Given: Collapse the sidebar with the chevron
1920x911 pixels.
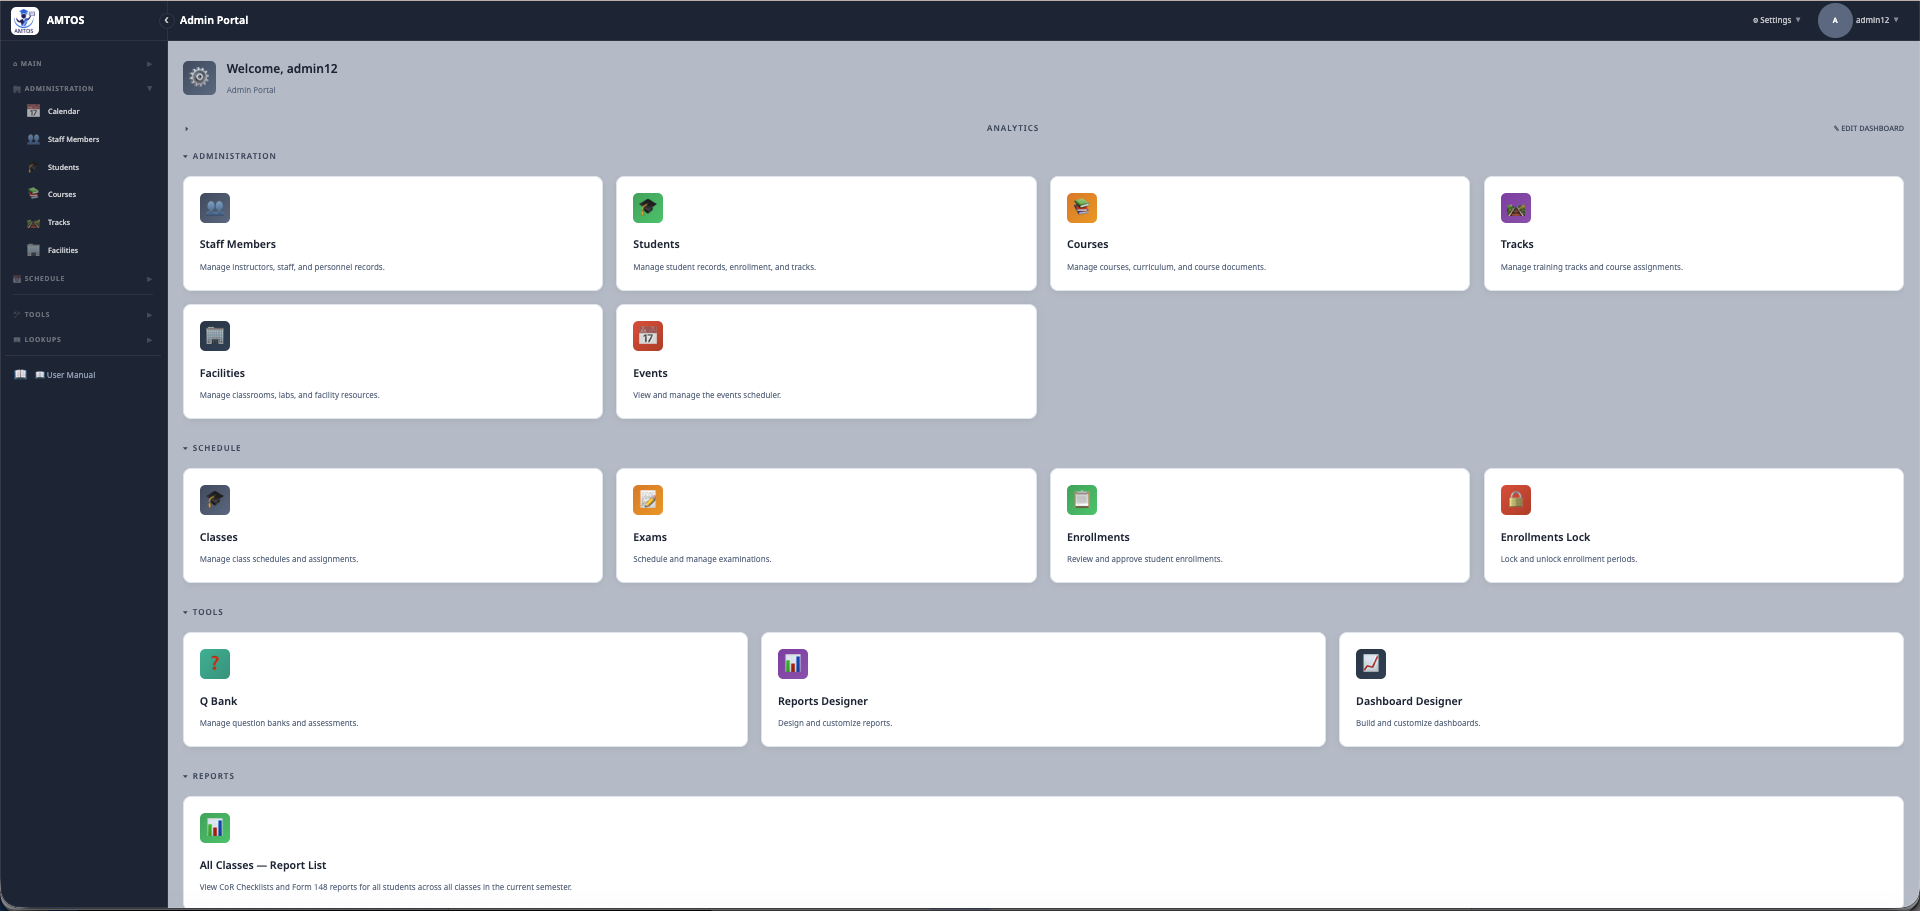Looking at the screenshot, I should pyautogui.click(x=166, y=20).
